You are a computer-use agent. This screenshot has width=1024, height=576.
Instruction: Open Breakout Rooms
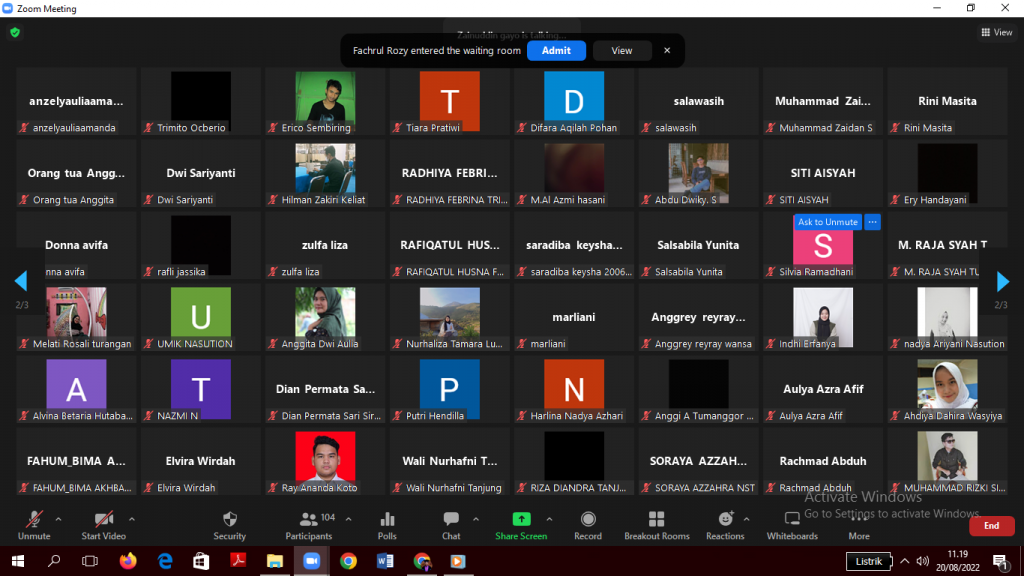tap(656, 519)
